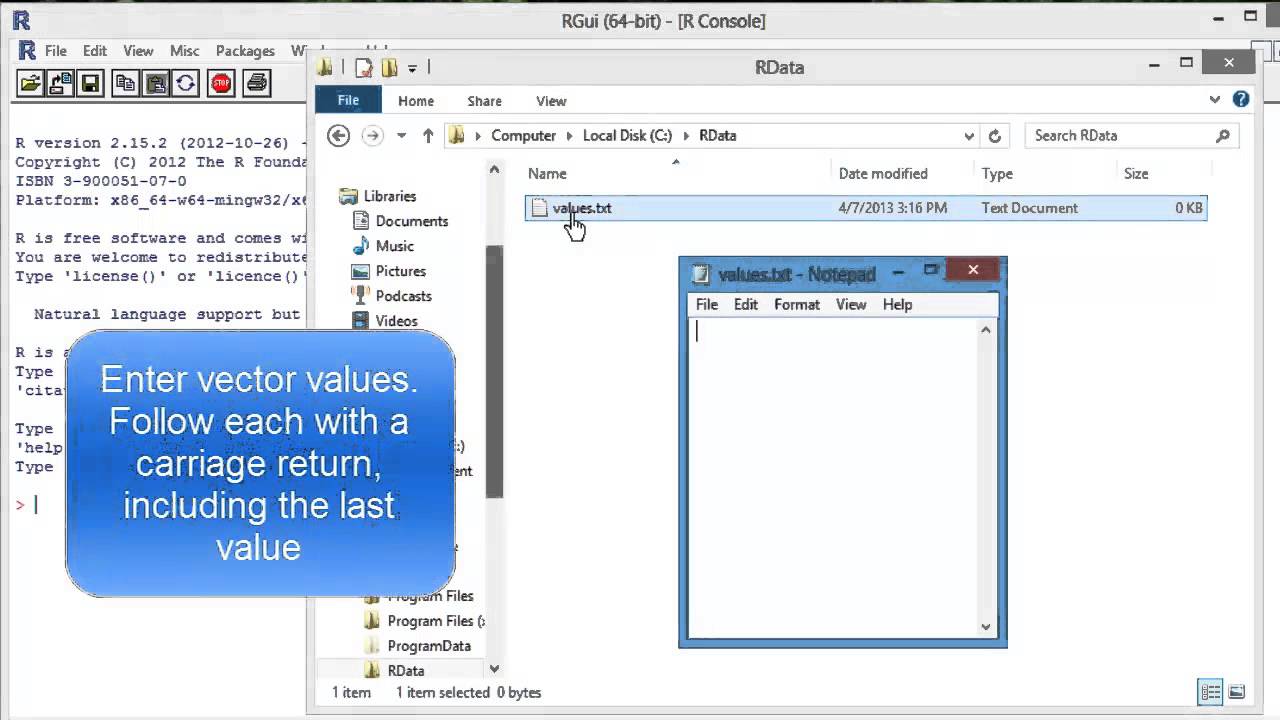Click the red Stop computation icon
Screen dimensions: 1280x720
(x=221, y=83)
